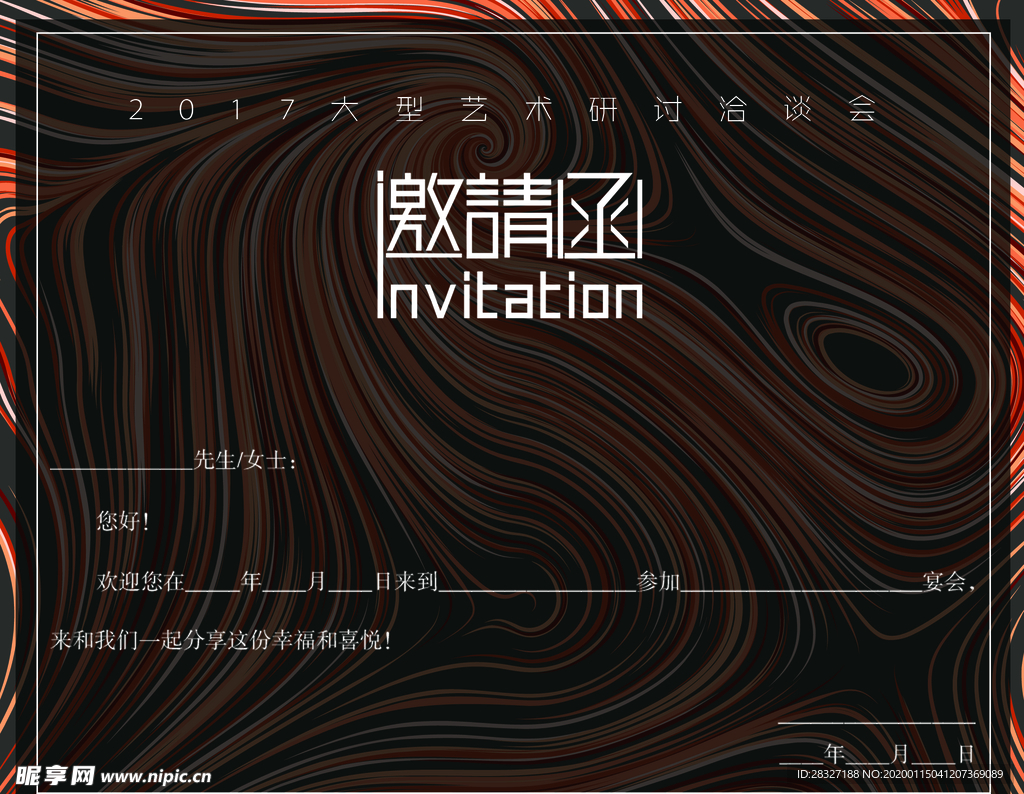Open the www.nipic.cn link

158,776
